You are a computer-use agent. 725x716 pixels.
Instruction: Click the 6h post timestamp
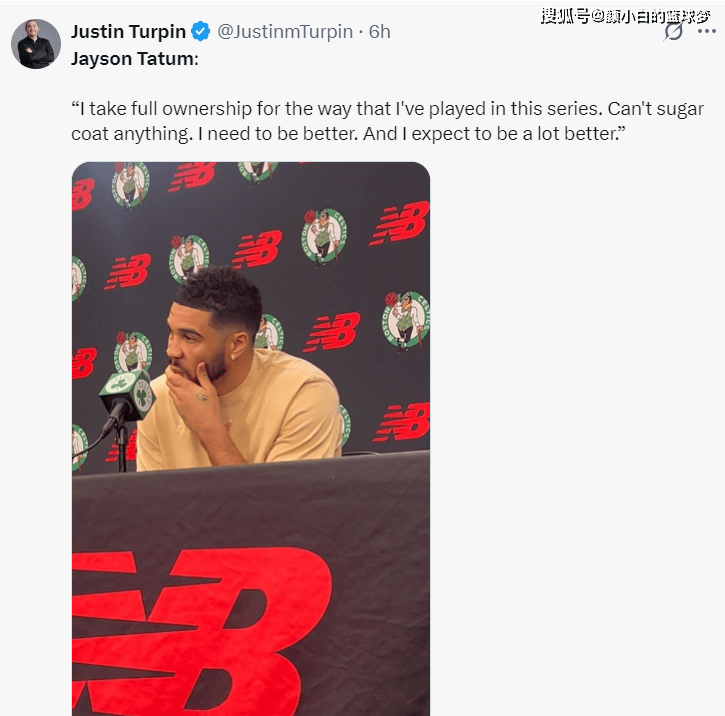point(380,31)
